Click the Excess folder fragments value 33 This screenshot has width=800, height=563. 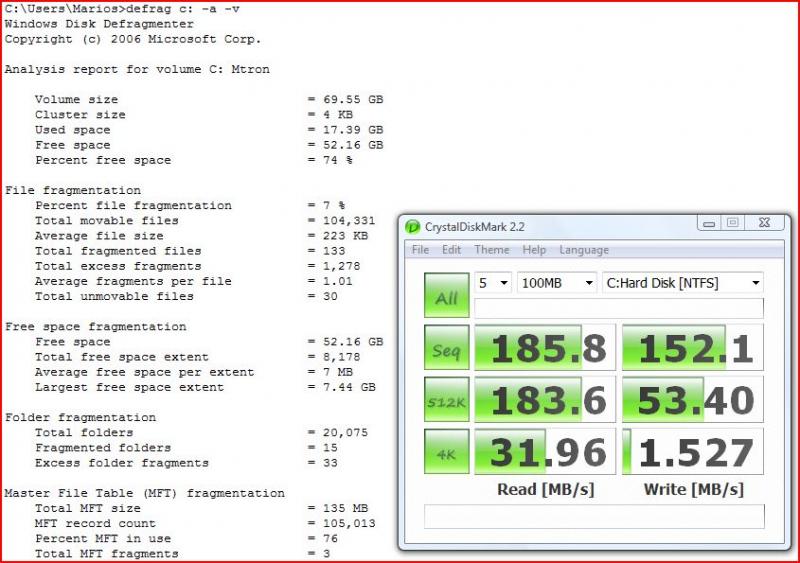coord(330,463)
